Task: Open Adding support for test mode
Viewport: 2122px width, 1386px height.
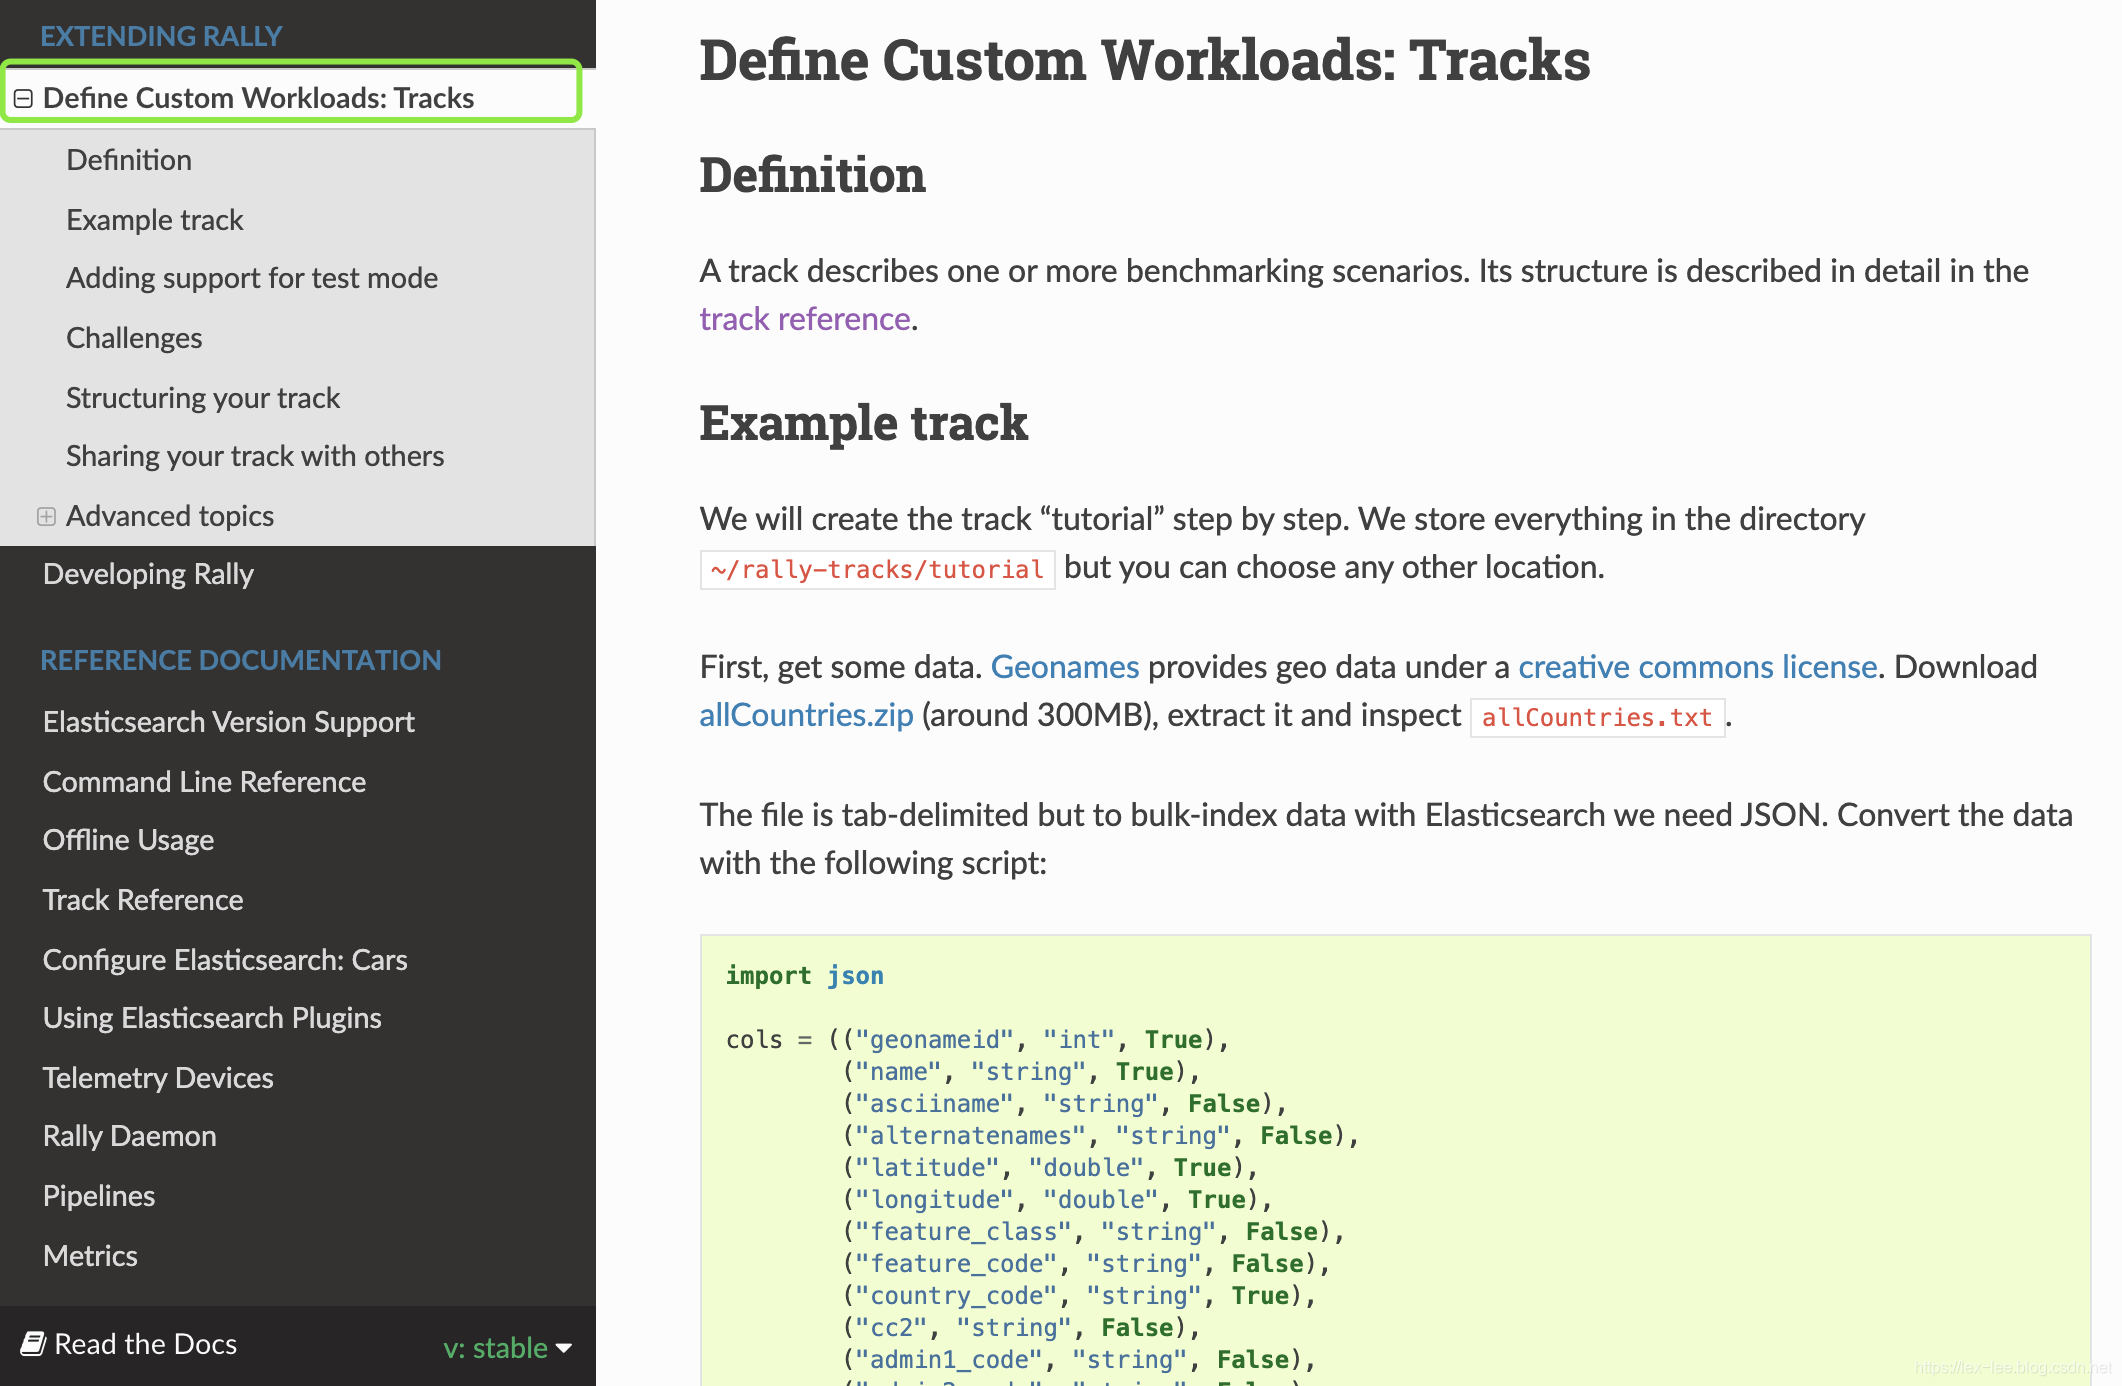Action: [x=252, y=278]
